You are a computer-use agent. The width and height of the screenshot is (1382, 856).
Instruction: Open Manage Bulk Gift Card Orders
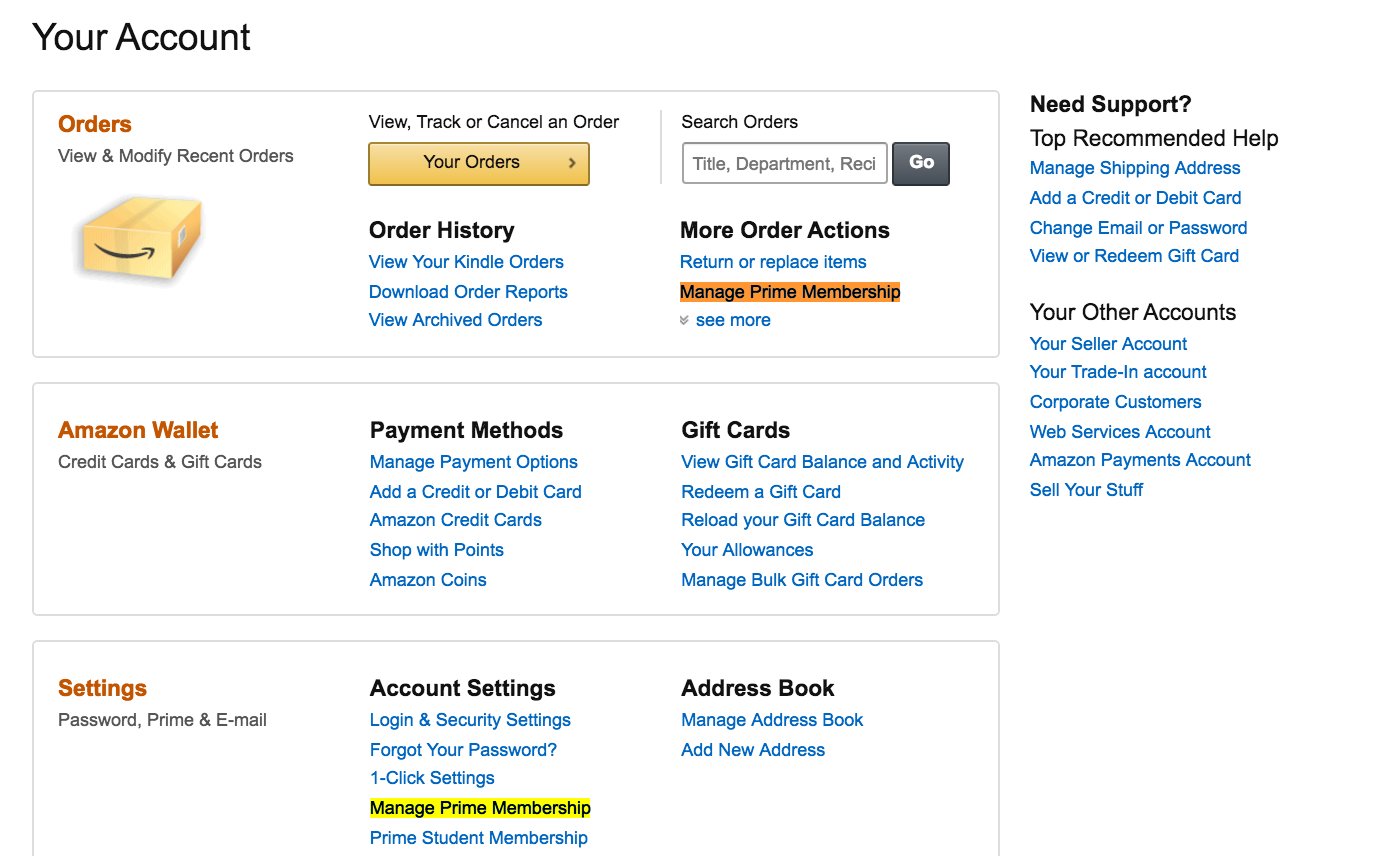point(802,580)
